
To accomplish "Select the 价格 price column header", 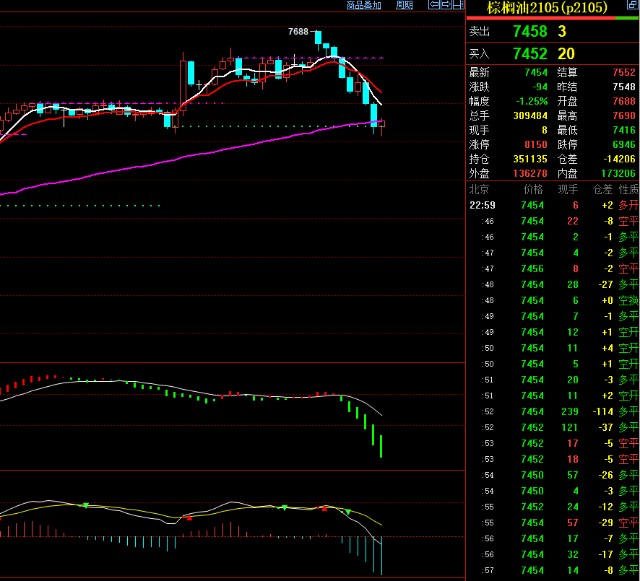I will [x=533, y=189].
